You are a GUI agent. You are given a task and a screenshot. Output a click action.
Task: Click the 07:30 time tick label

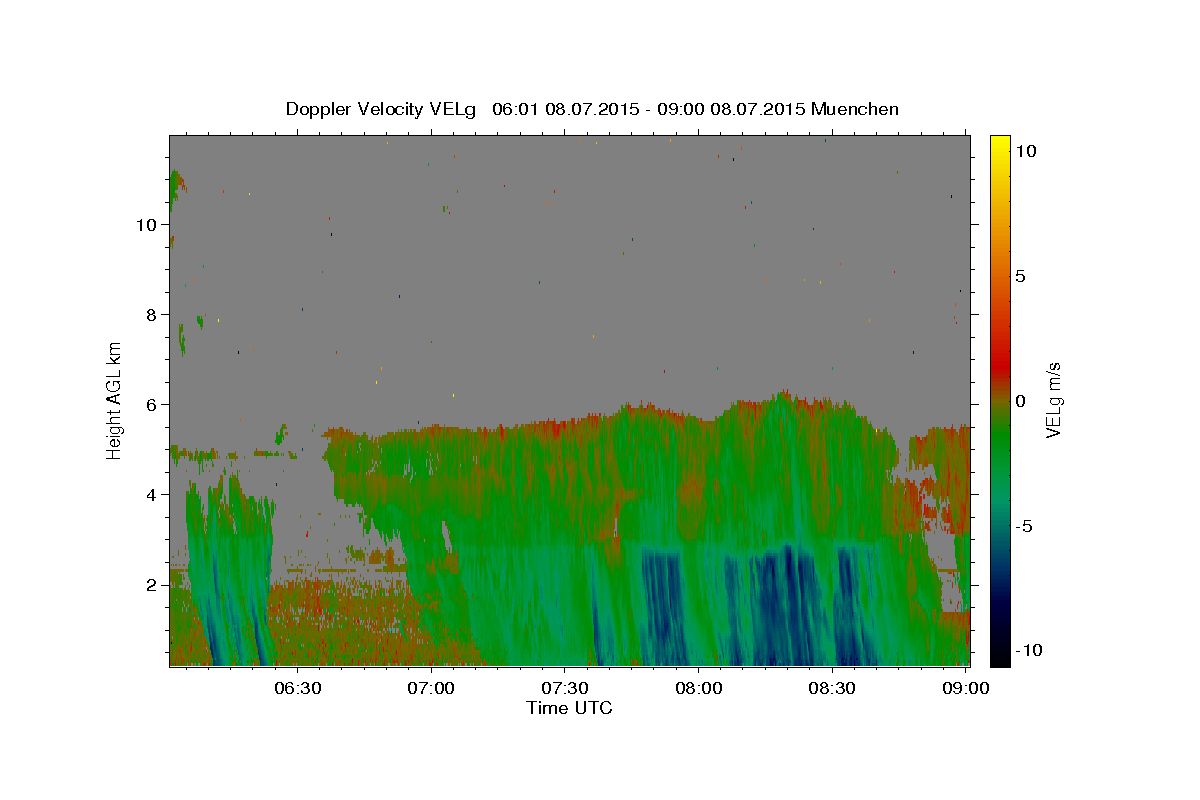pos(565,689)
